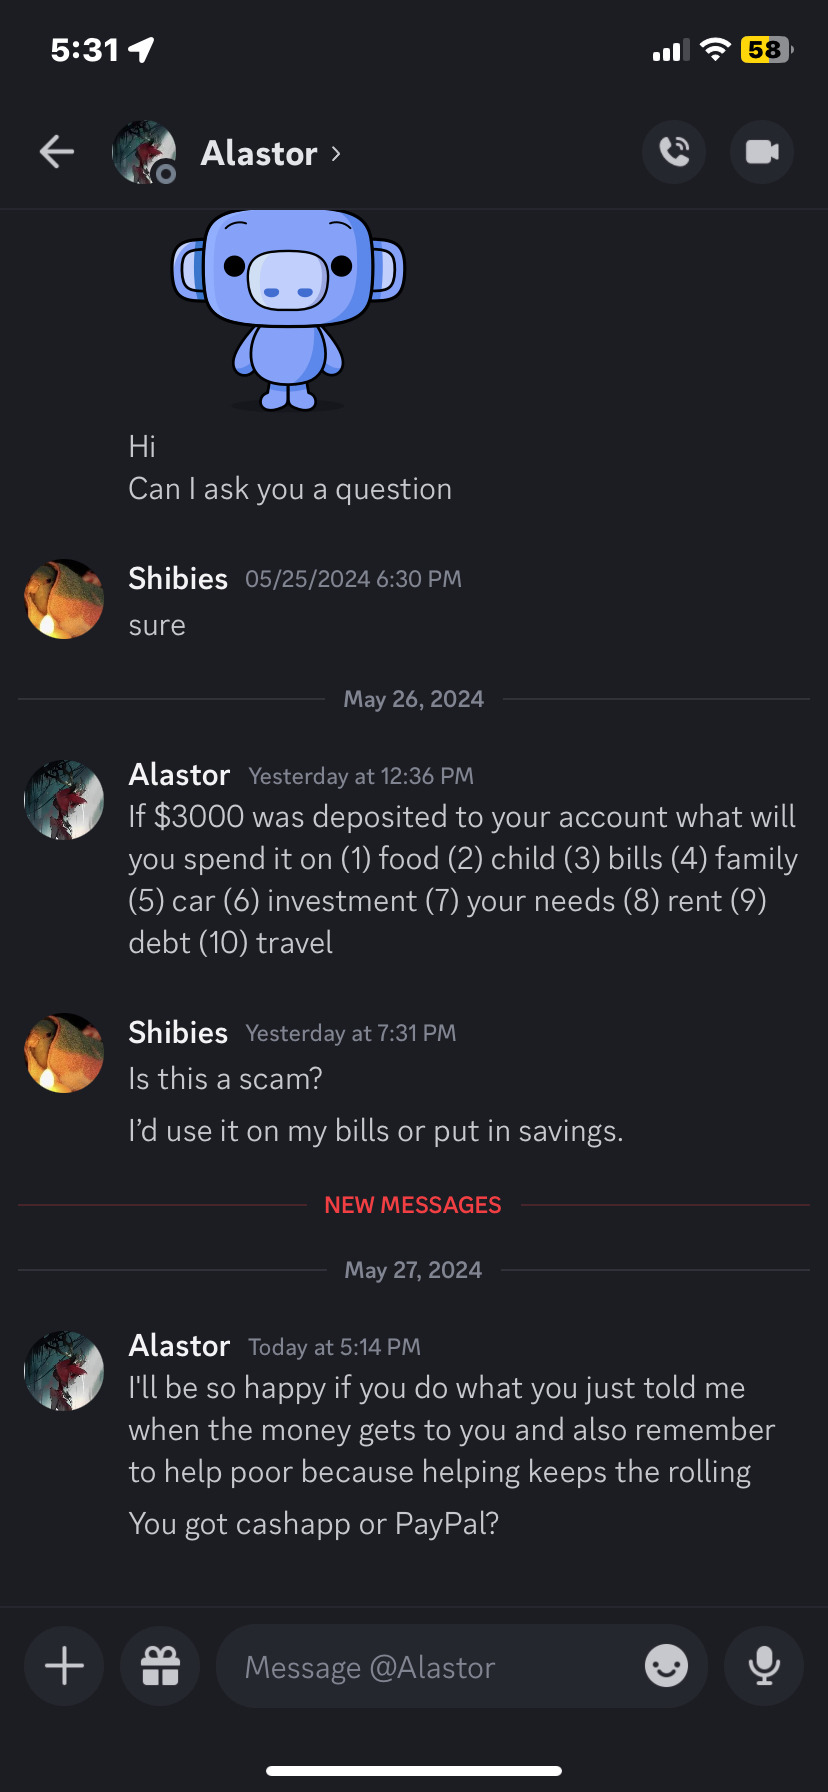
Task: Tap Shibies avatar beside the "sure" message
Action: pyautogui.click(x=64, y=599)
